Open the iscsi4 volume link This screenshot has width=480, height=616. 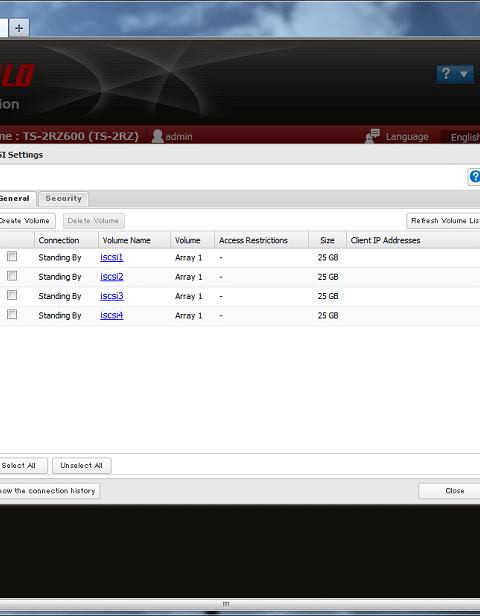click(112, 315)
